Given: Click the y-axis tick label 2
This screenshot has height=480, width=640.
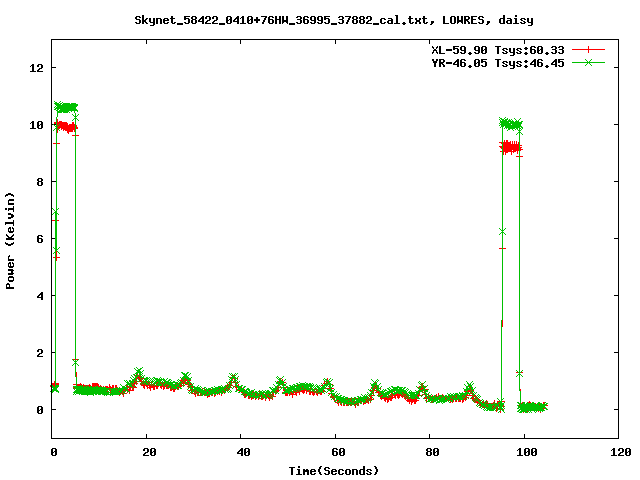Looking at the screenshot, I should 40,353.
